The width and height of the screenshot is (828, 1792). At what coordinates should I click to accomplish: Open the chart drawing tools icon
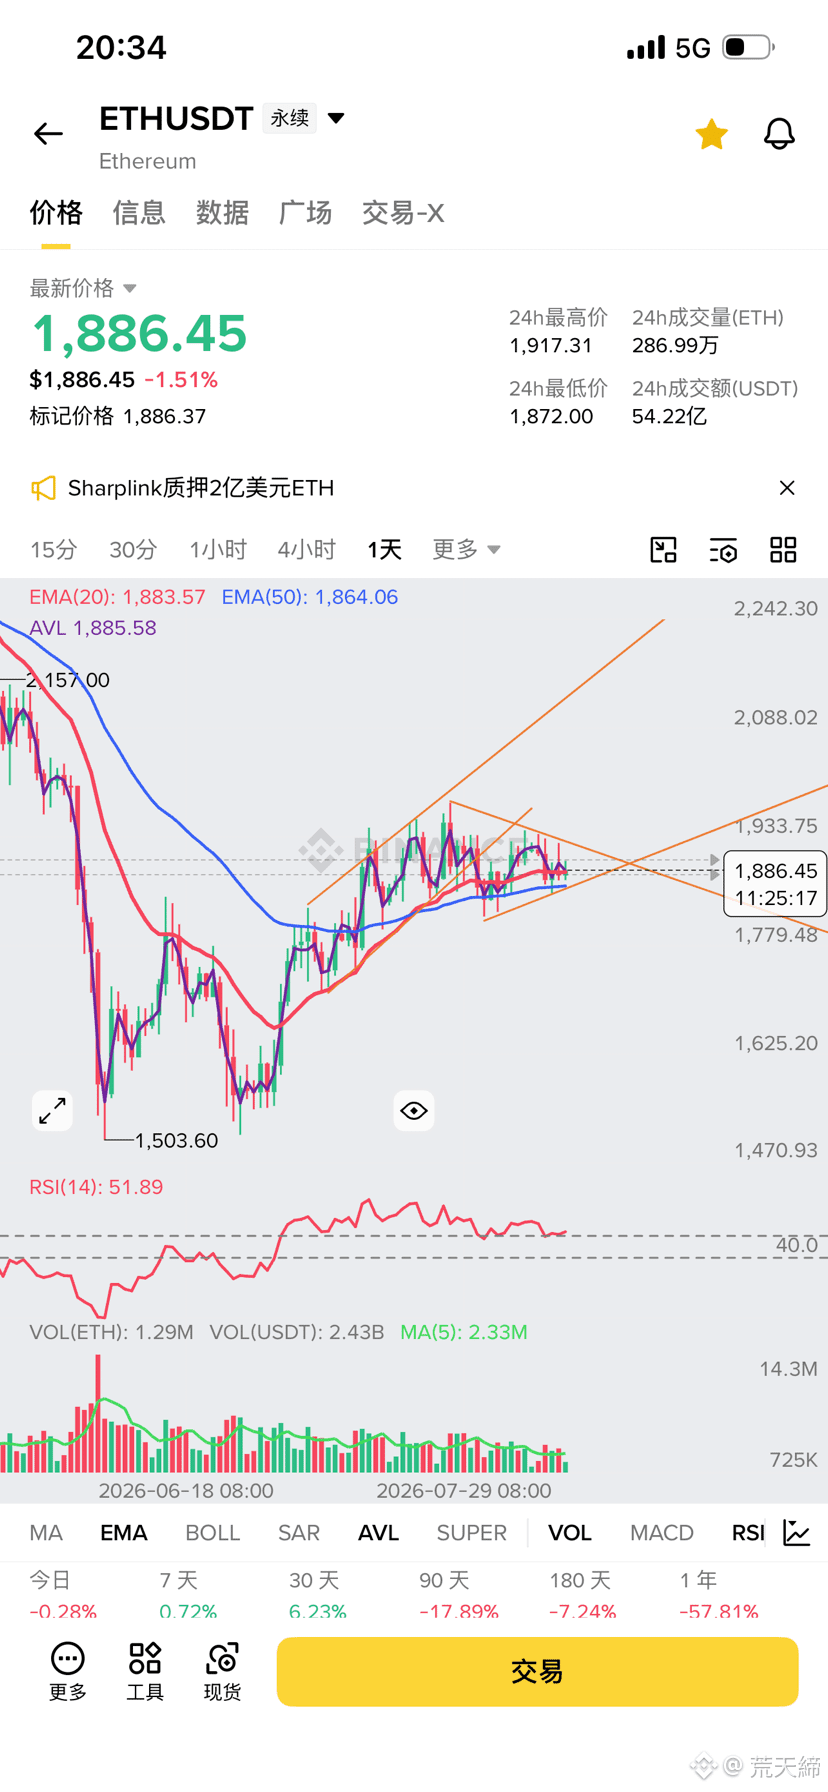[x=663, y=549]
